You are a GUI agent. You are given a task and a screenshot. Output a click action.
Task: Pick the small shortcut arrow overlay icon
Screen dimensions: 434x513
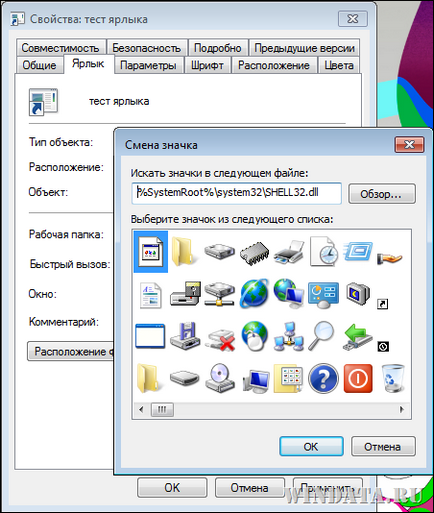pyautogui.click(x=382, y=304)
